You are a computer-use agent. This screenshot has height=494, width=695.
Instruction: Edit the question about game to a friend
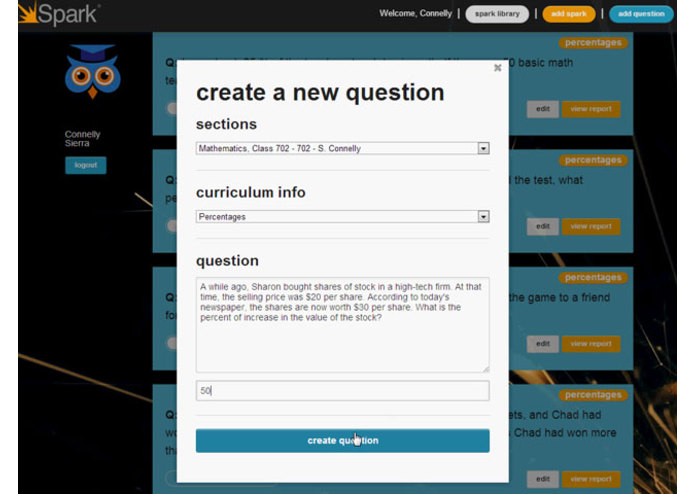pyautogui.click(x=543, y=344)
